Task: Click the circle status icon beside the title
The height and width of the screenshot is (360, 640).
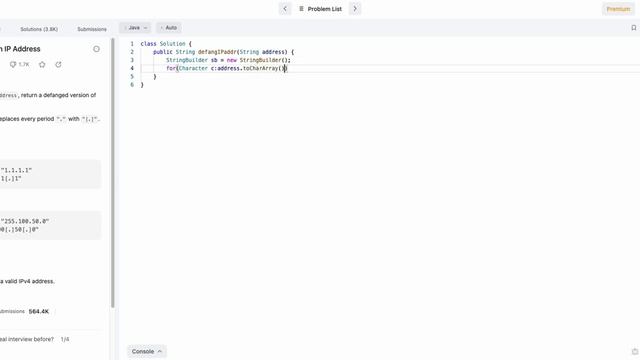Action: click(x=96, y=49)
